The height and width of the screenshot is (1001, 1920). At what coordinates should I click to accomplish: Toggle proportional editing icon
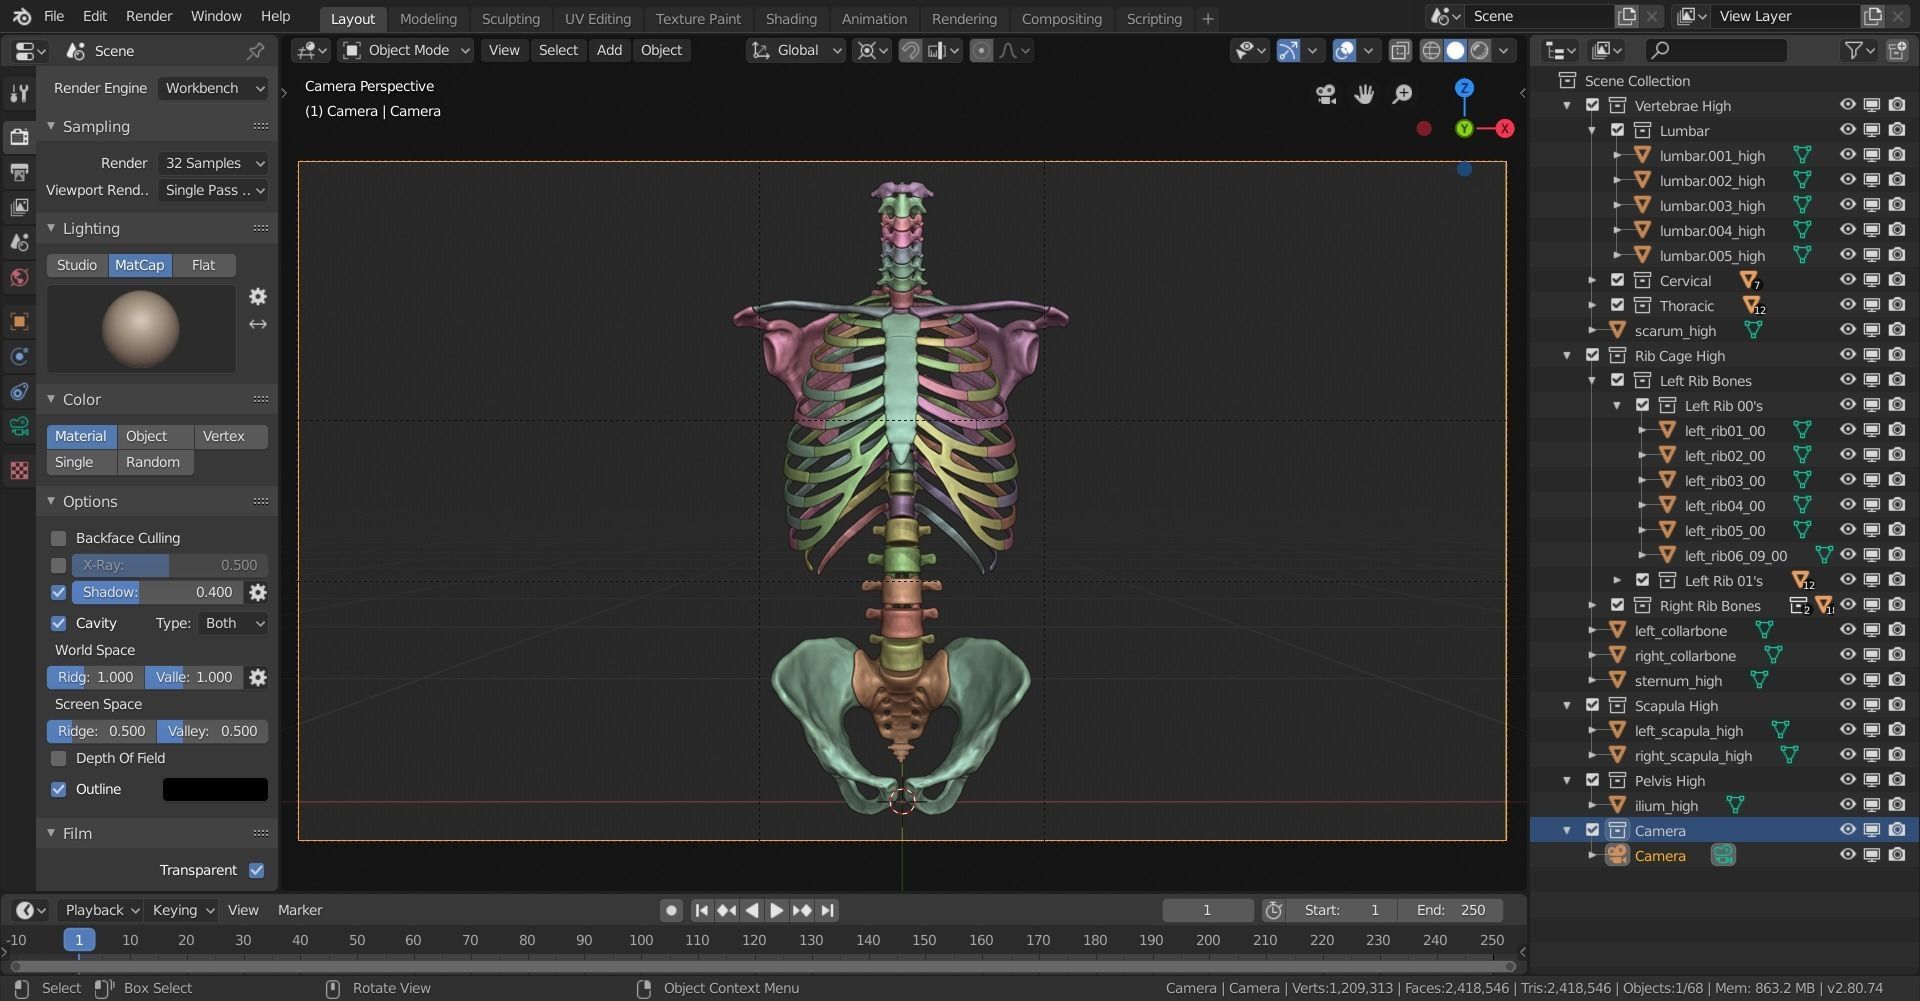click(982, 50)
